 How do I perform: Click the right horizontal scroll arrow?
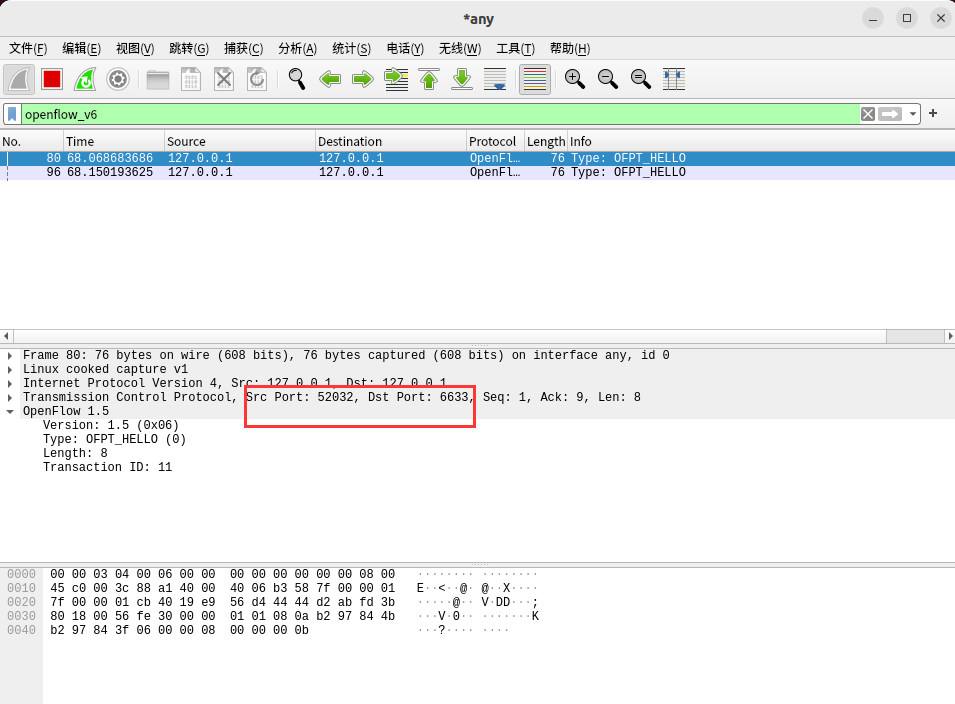click(950, 336)
